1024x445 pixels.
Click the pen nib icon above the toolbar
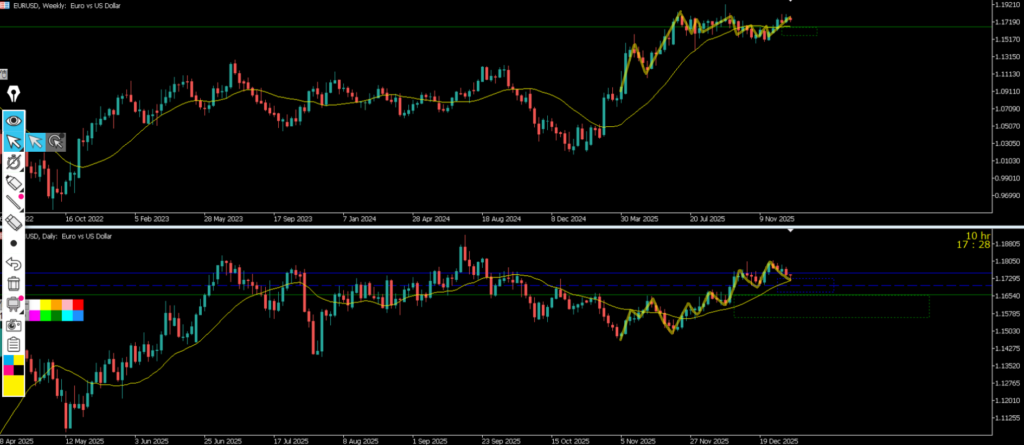[13, 94]
